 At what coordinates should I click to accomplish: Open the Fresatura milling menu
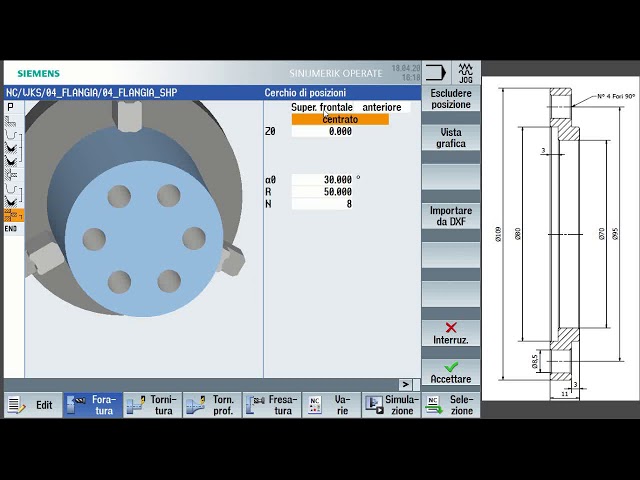pyautogui.click(x=272, y=405)
